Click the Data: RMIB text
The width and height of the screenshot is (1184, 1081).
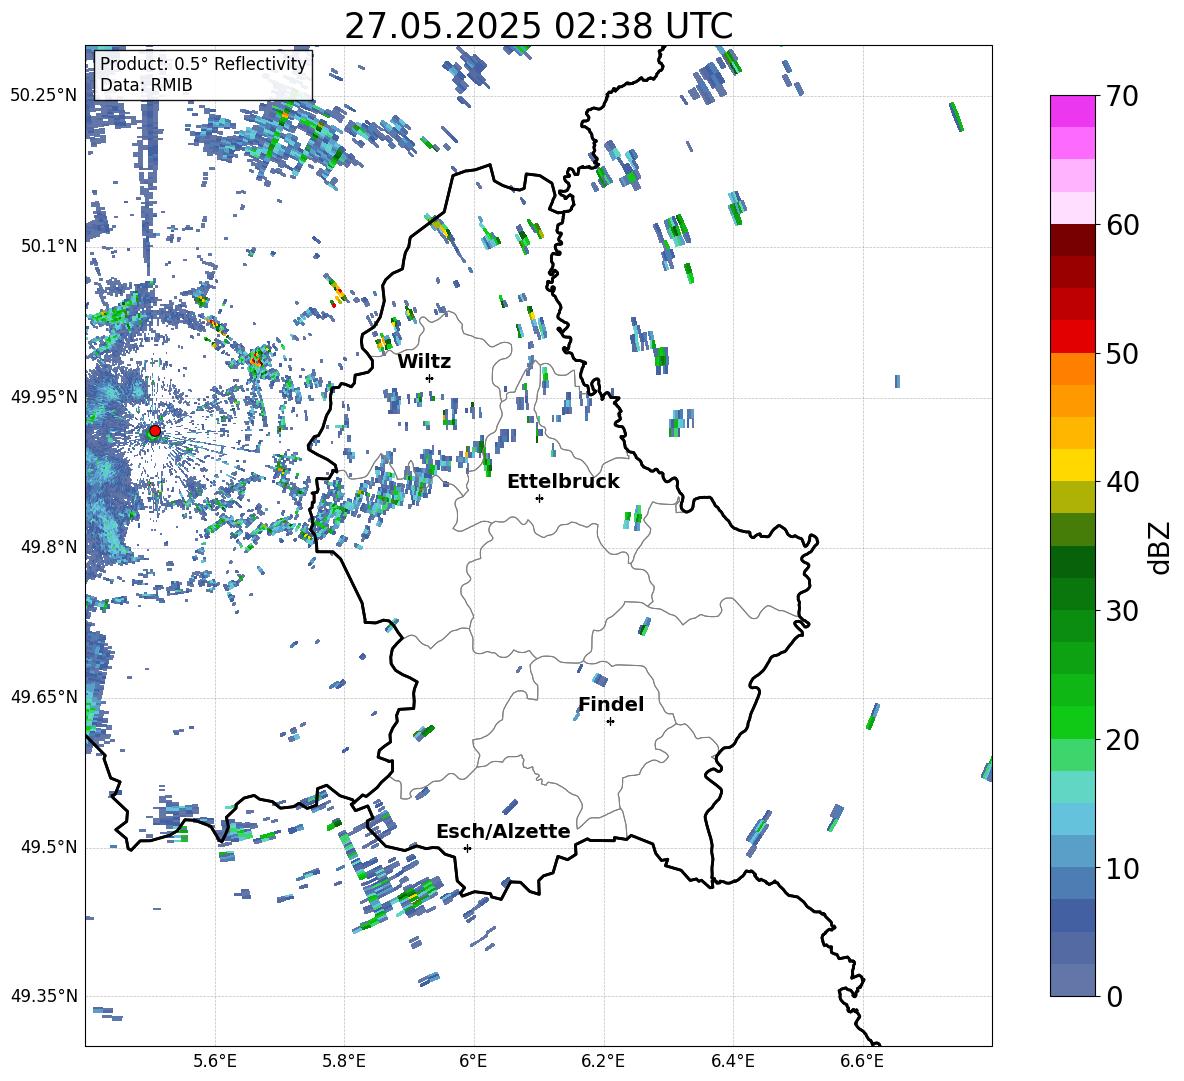146,85
